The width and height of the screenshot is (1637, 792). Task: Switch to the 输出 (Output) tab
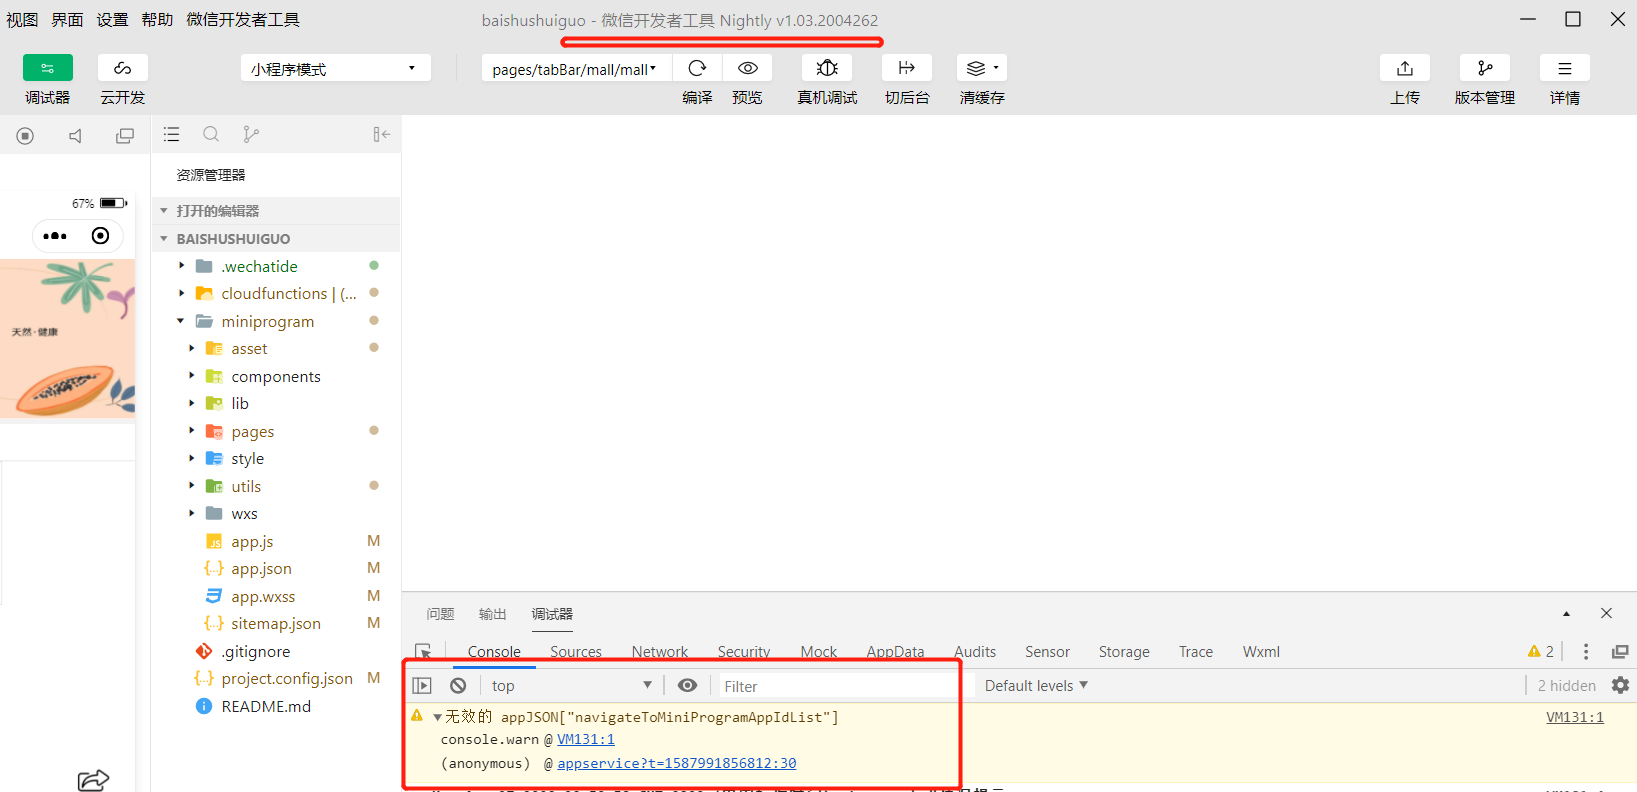492,614
